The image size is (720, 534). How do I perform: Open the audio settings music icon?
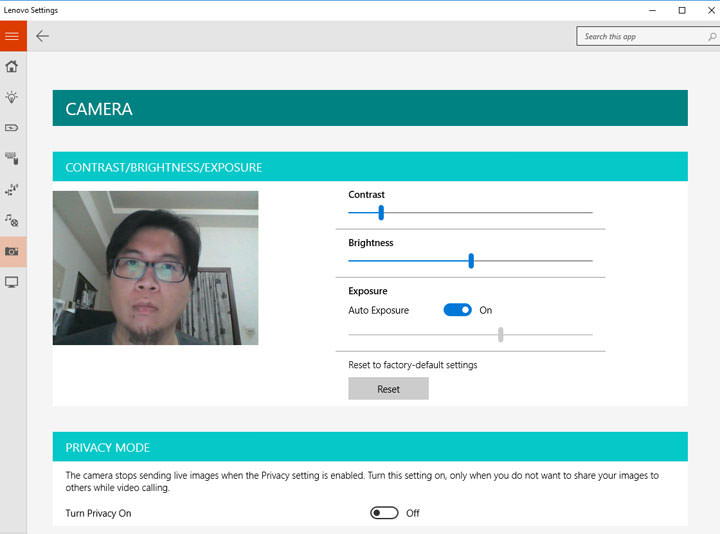(12, 220)
